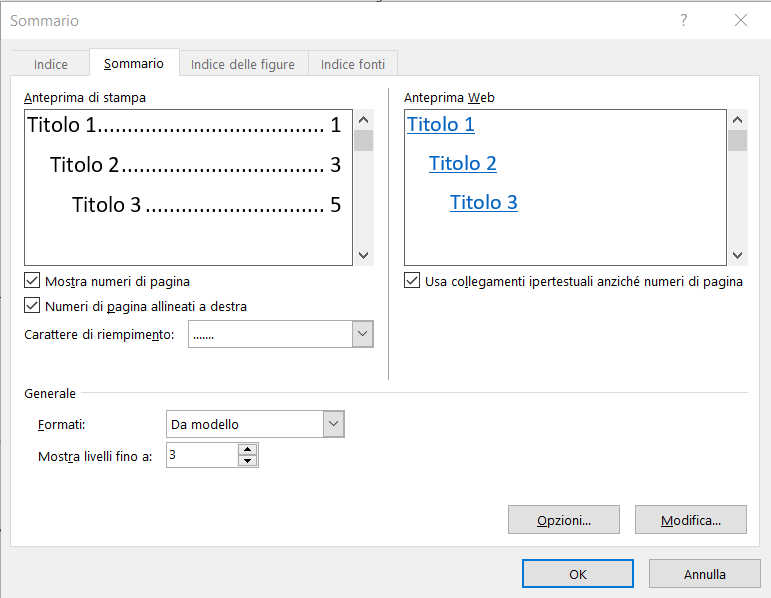Screen dimensions: 771x598
Task: Click the Opzioni button
Action: point(564,520)
